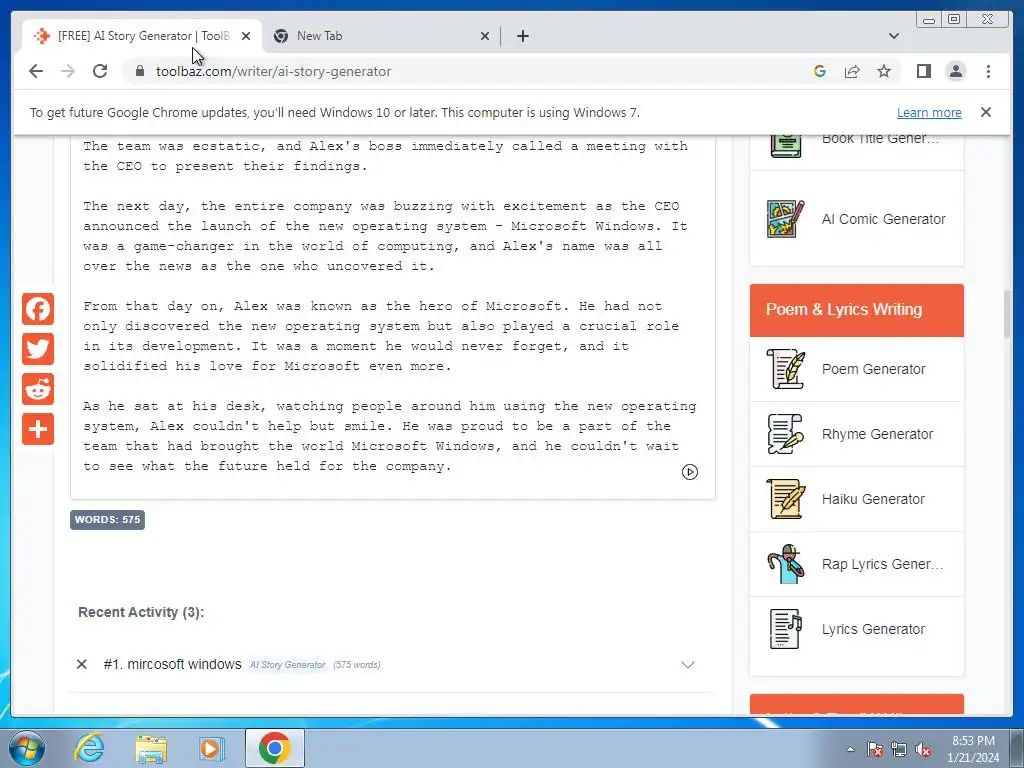Click the Haiku Generator icon
This screenshot has width=1024, height=768.
(x=786, y=499)
